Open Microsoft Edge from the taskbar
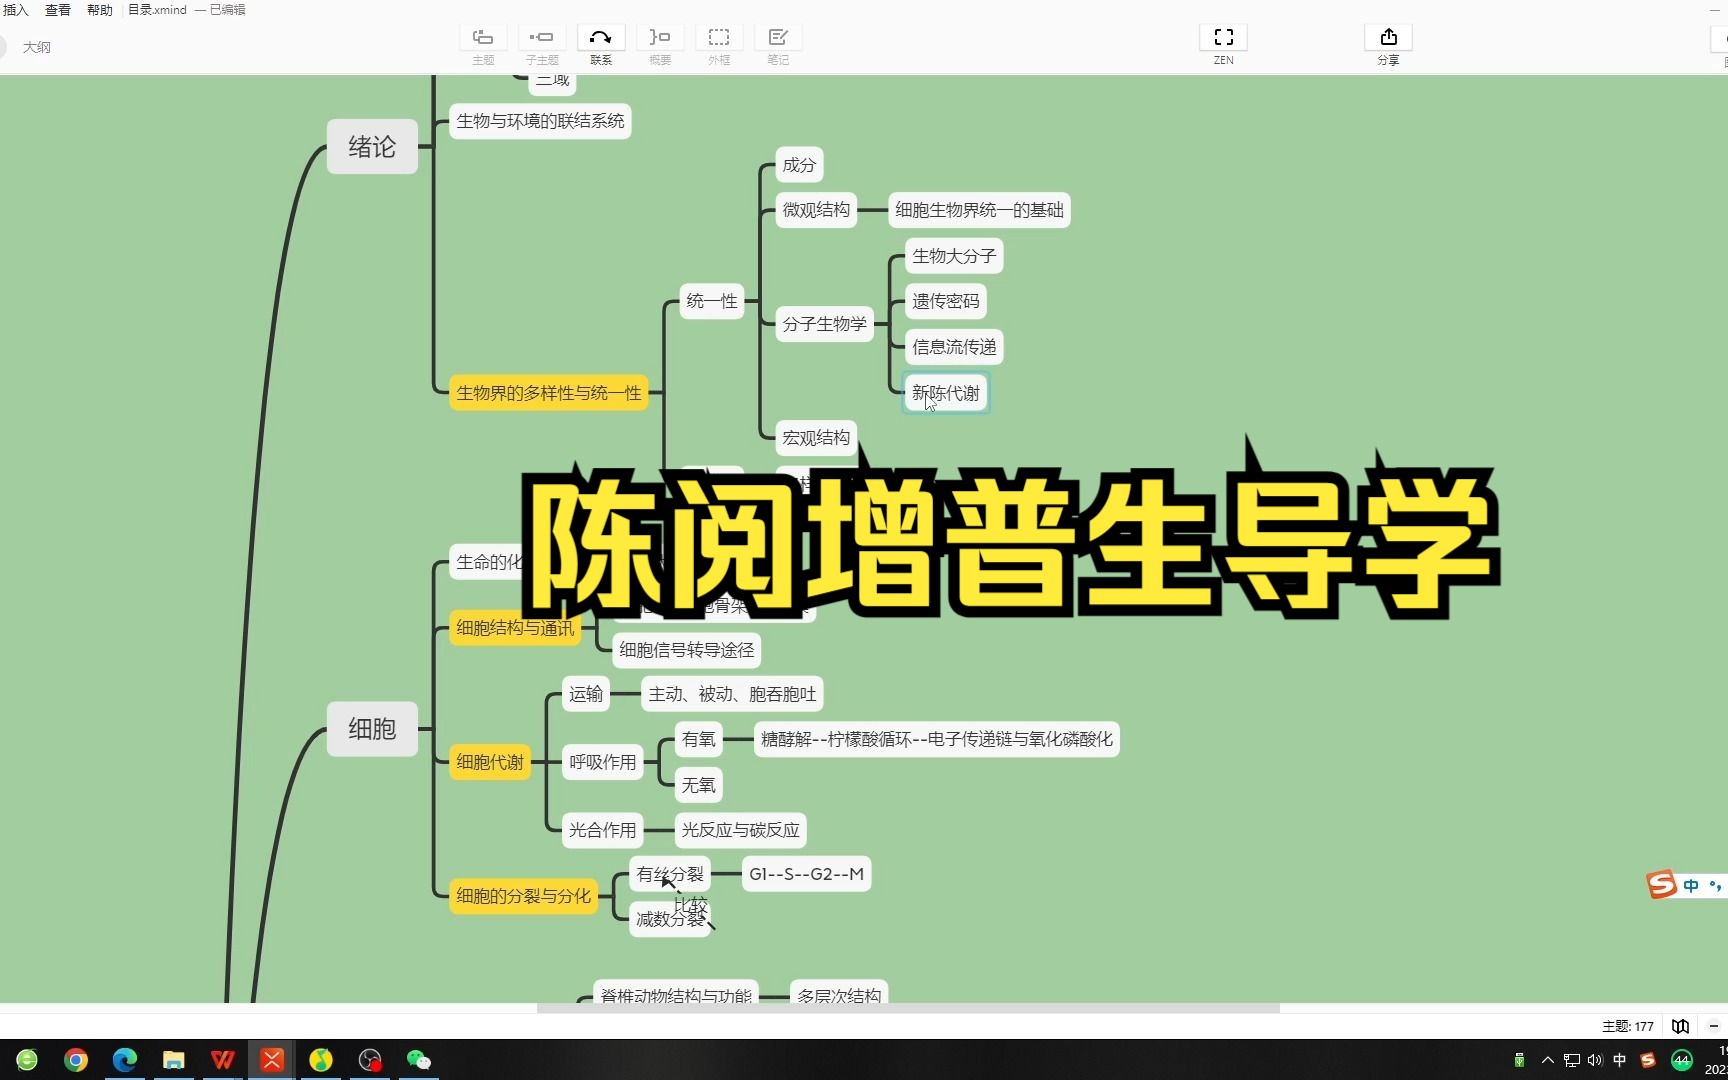The image size is (1728, 1080). click(x=125, y=1060)
